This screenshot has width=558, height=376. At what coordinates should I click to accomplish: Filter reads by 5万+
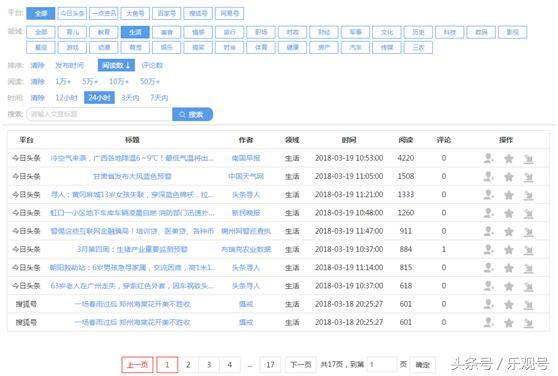click(x=90, y=81)
